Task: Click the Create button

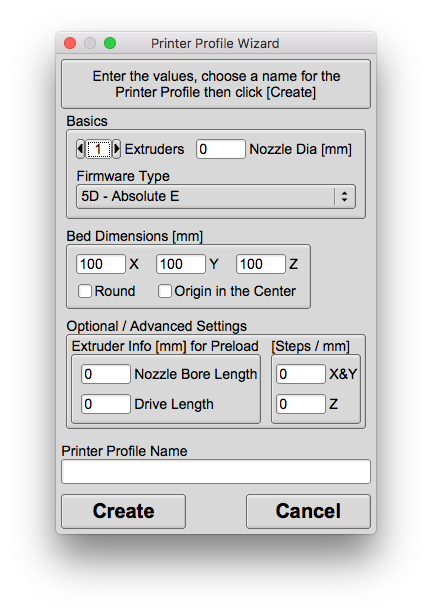Action: pyautogui.click(x=123, y=511)
